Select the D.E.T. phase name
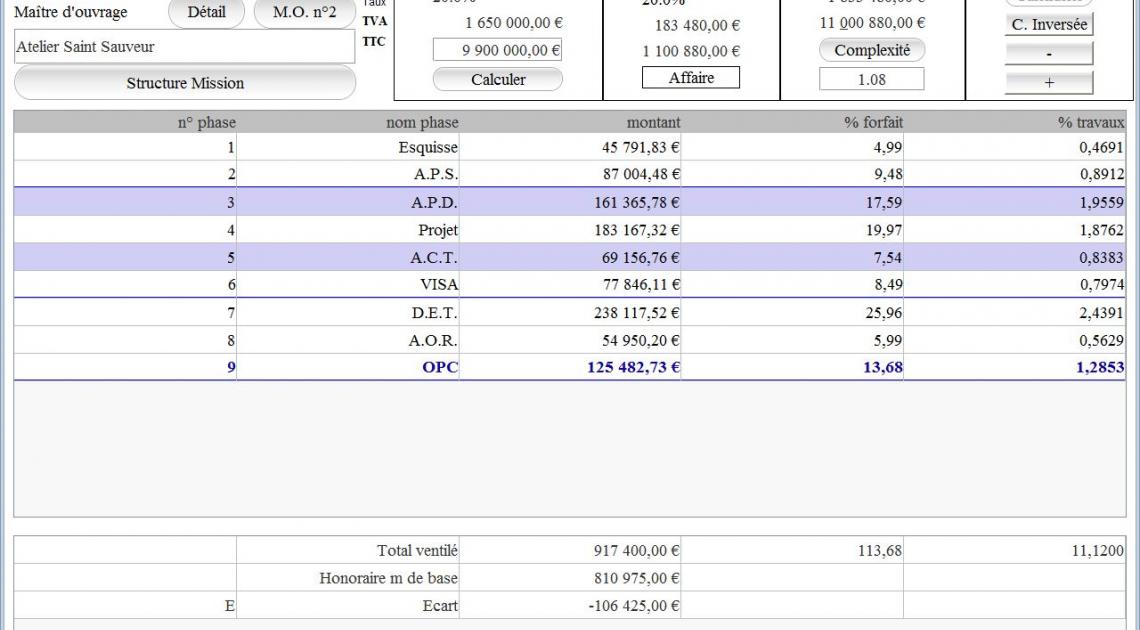Screen dimensions: 1140x630 tap(435, 312)
